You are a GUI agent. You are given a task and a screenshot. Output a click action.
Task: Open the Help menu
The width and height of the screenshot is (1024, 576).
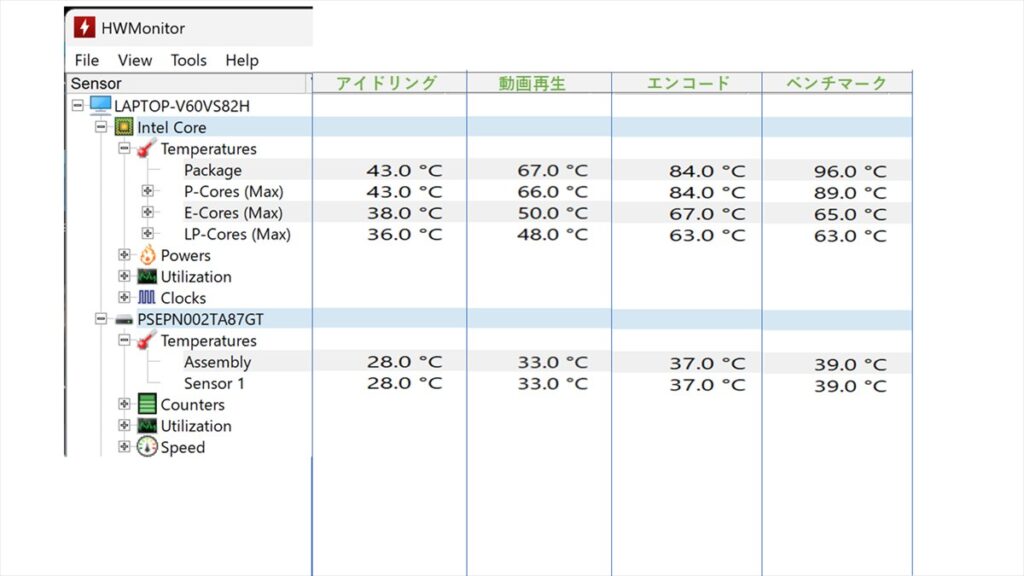coord(242,60)
